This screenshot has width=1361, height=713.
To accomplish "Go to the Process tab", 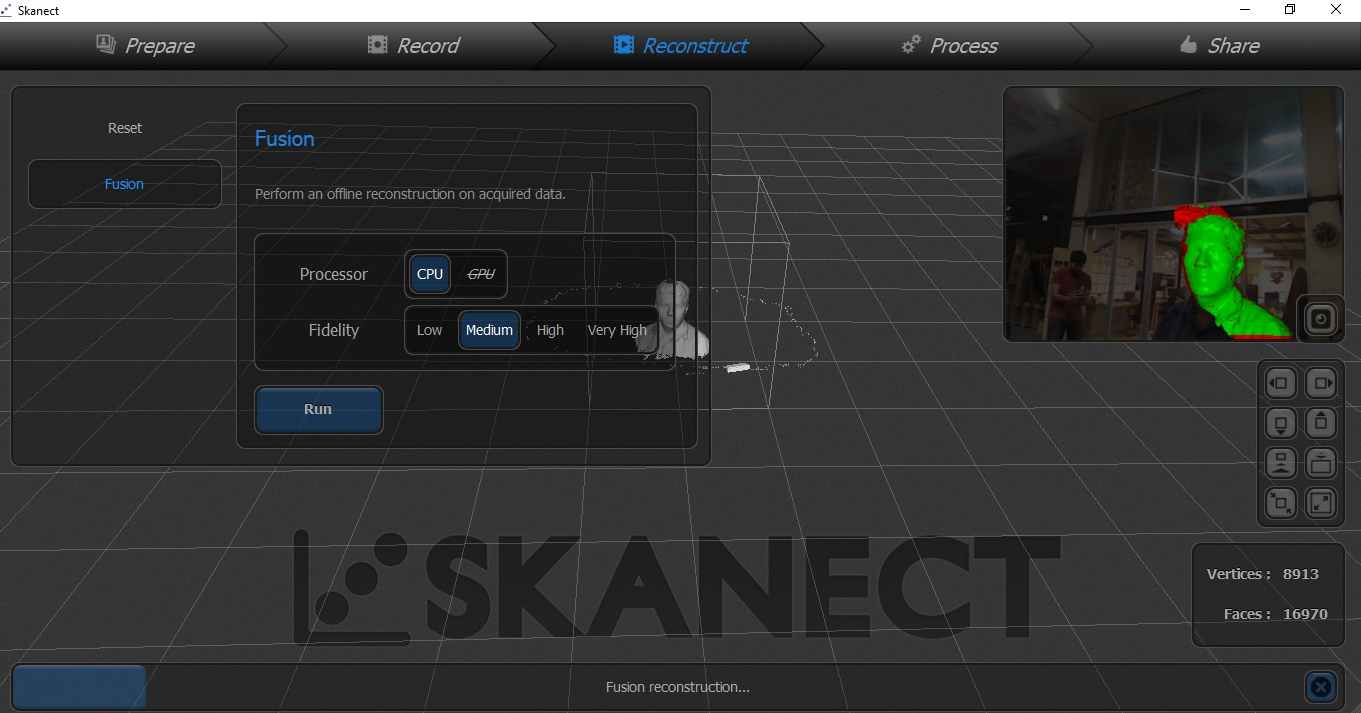I will (x=949, y=45).
